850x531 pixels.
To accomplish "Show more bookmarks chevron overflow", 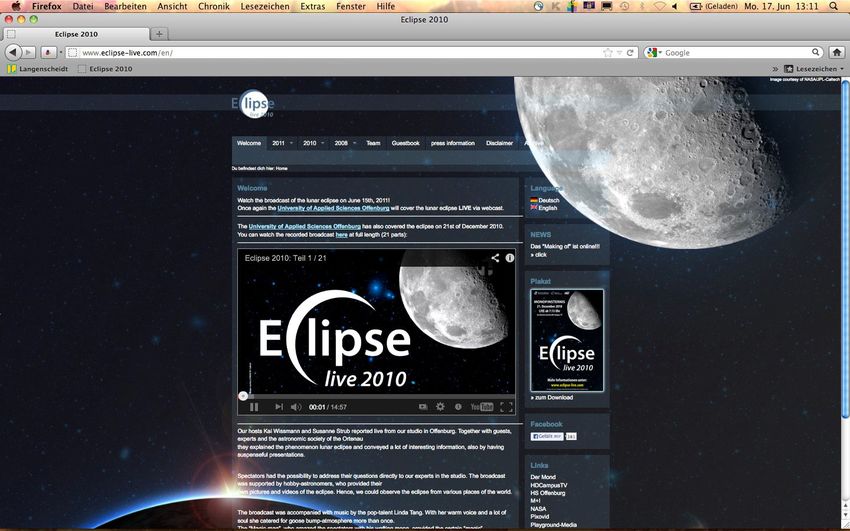I will (x=775, y=69).
